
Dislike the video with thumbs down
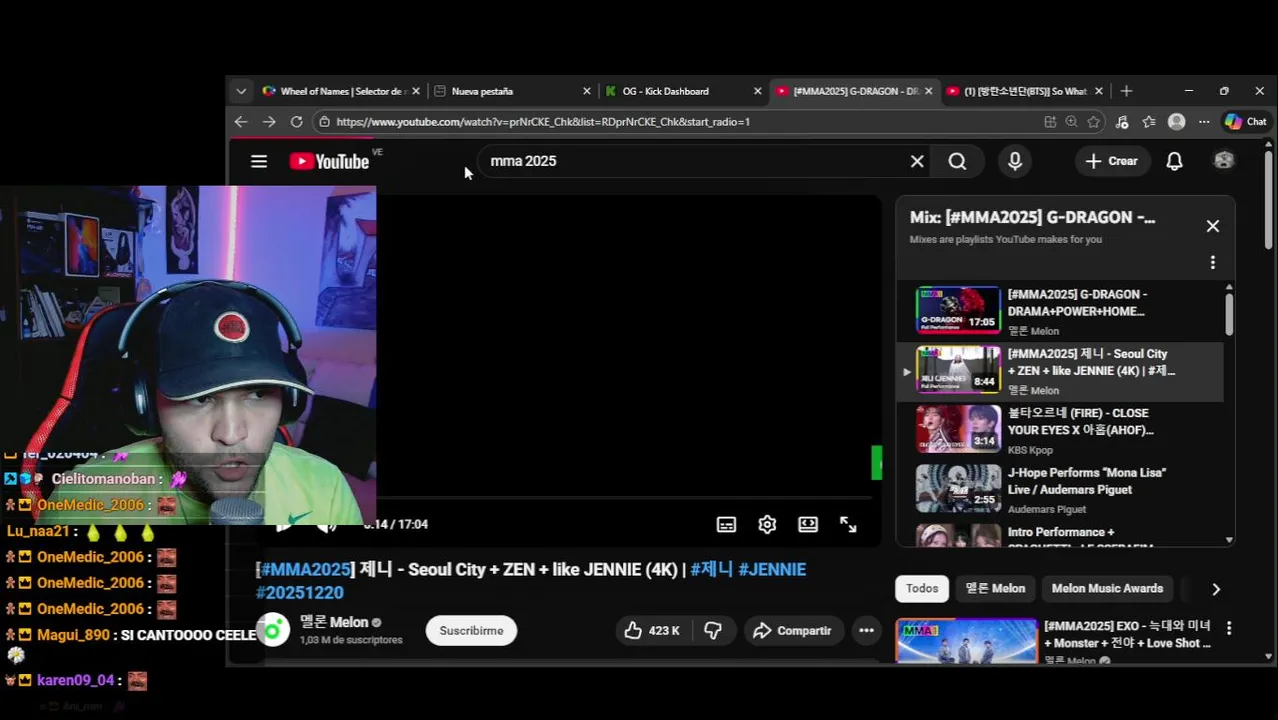pyautogui.click(x=713, y=630)
